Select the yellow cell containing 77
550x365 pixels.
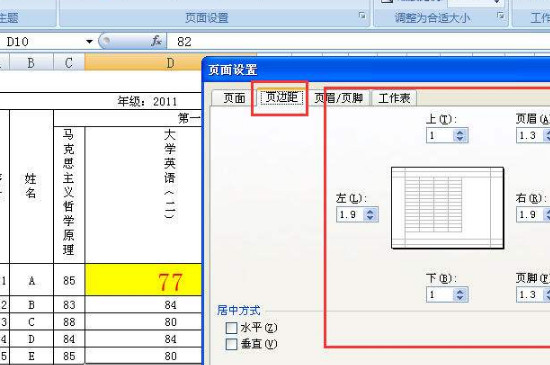[143, 280]
